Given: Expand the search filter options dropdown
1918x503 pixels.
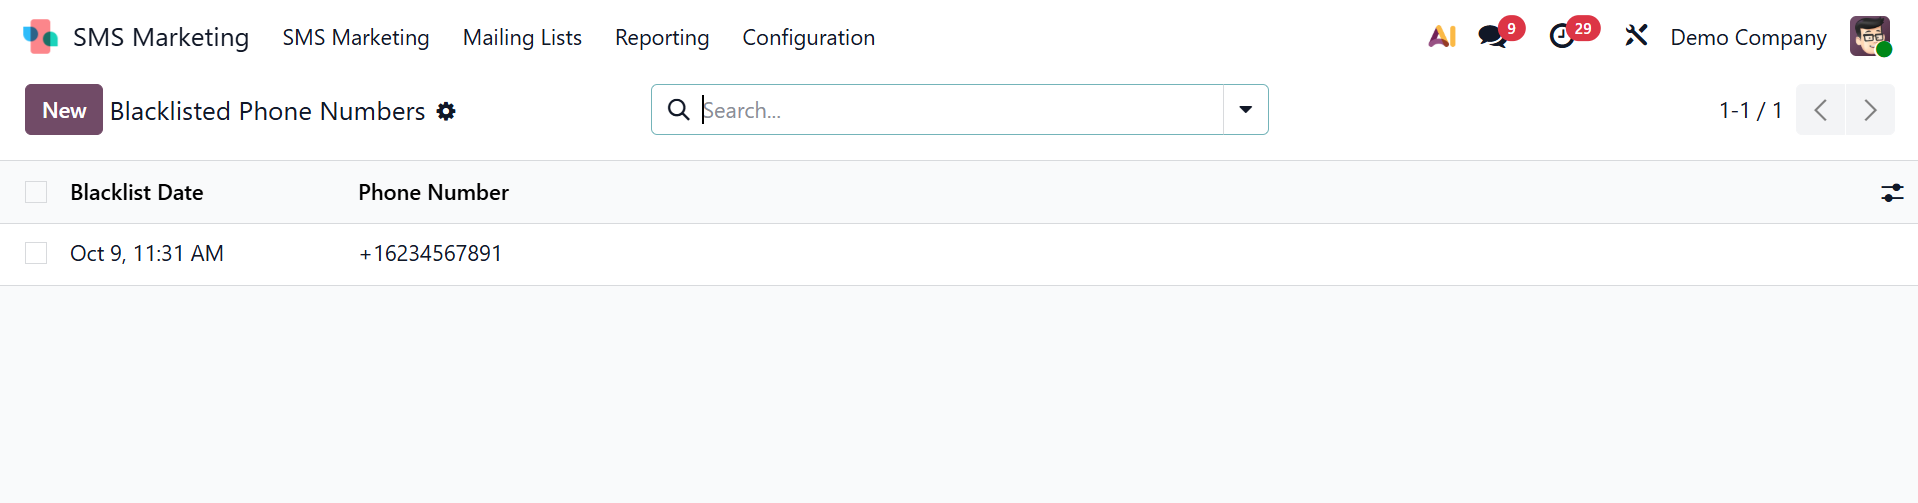Looking at the screenshot, I should (1245, 110).
